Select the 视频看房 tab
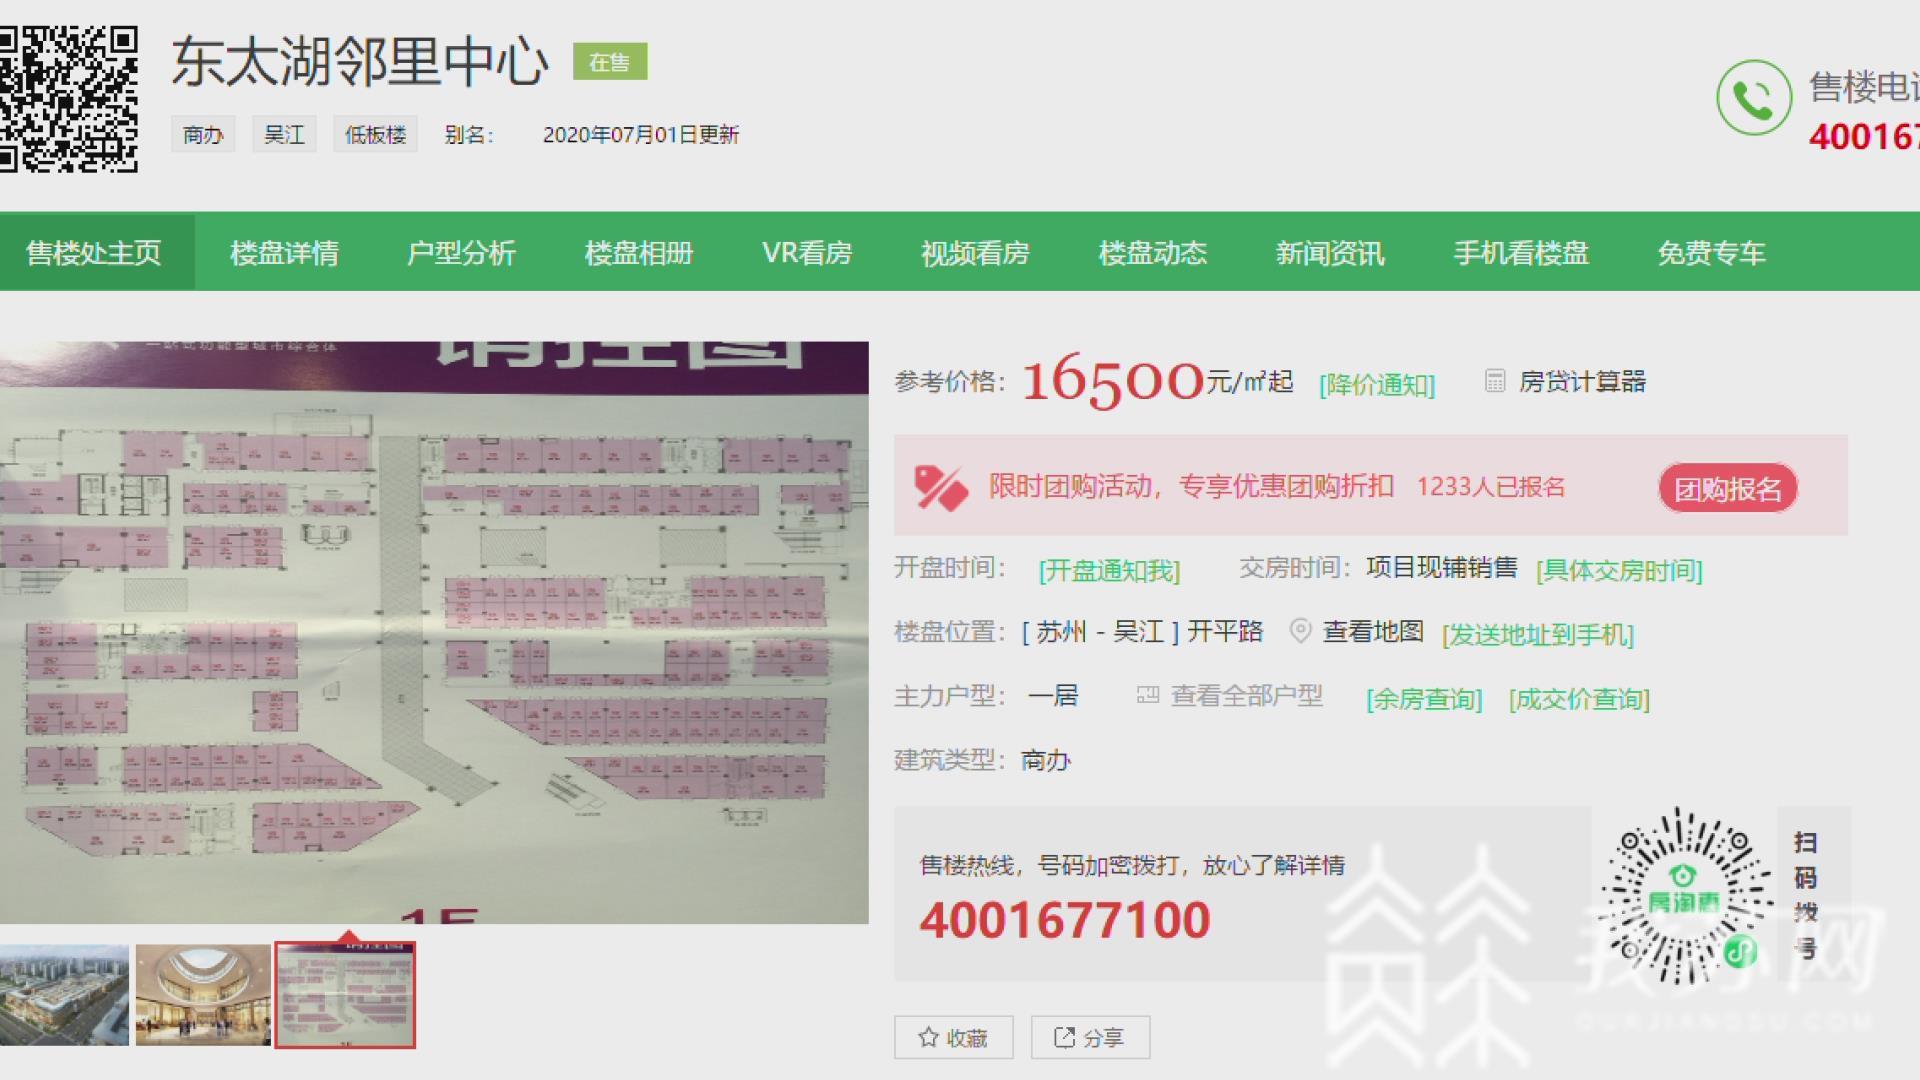 pos(975,253)
